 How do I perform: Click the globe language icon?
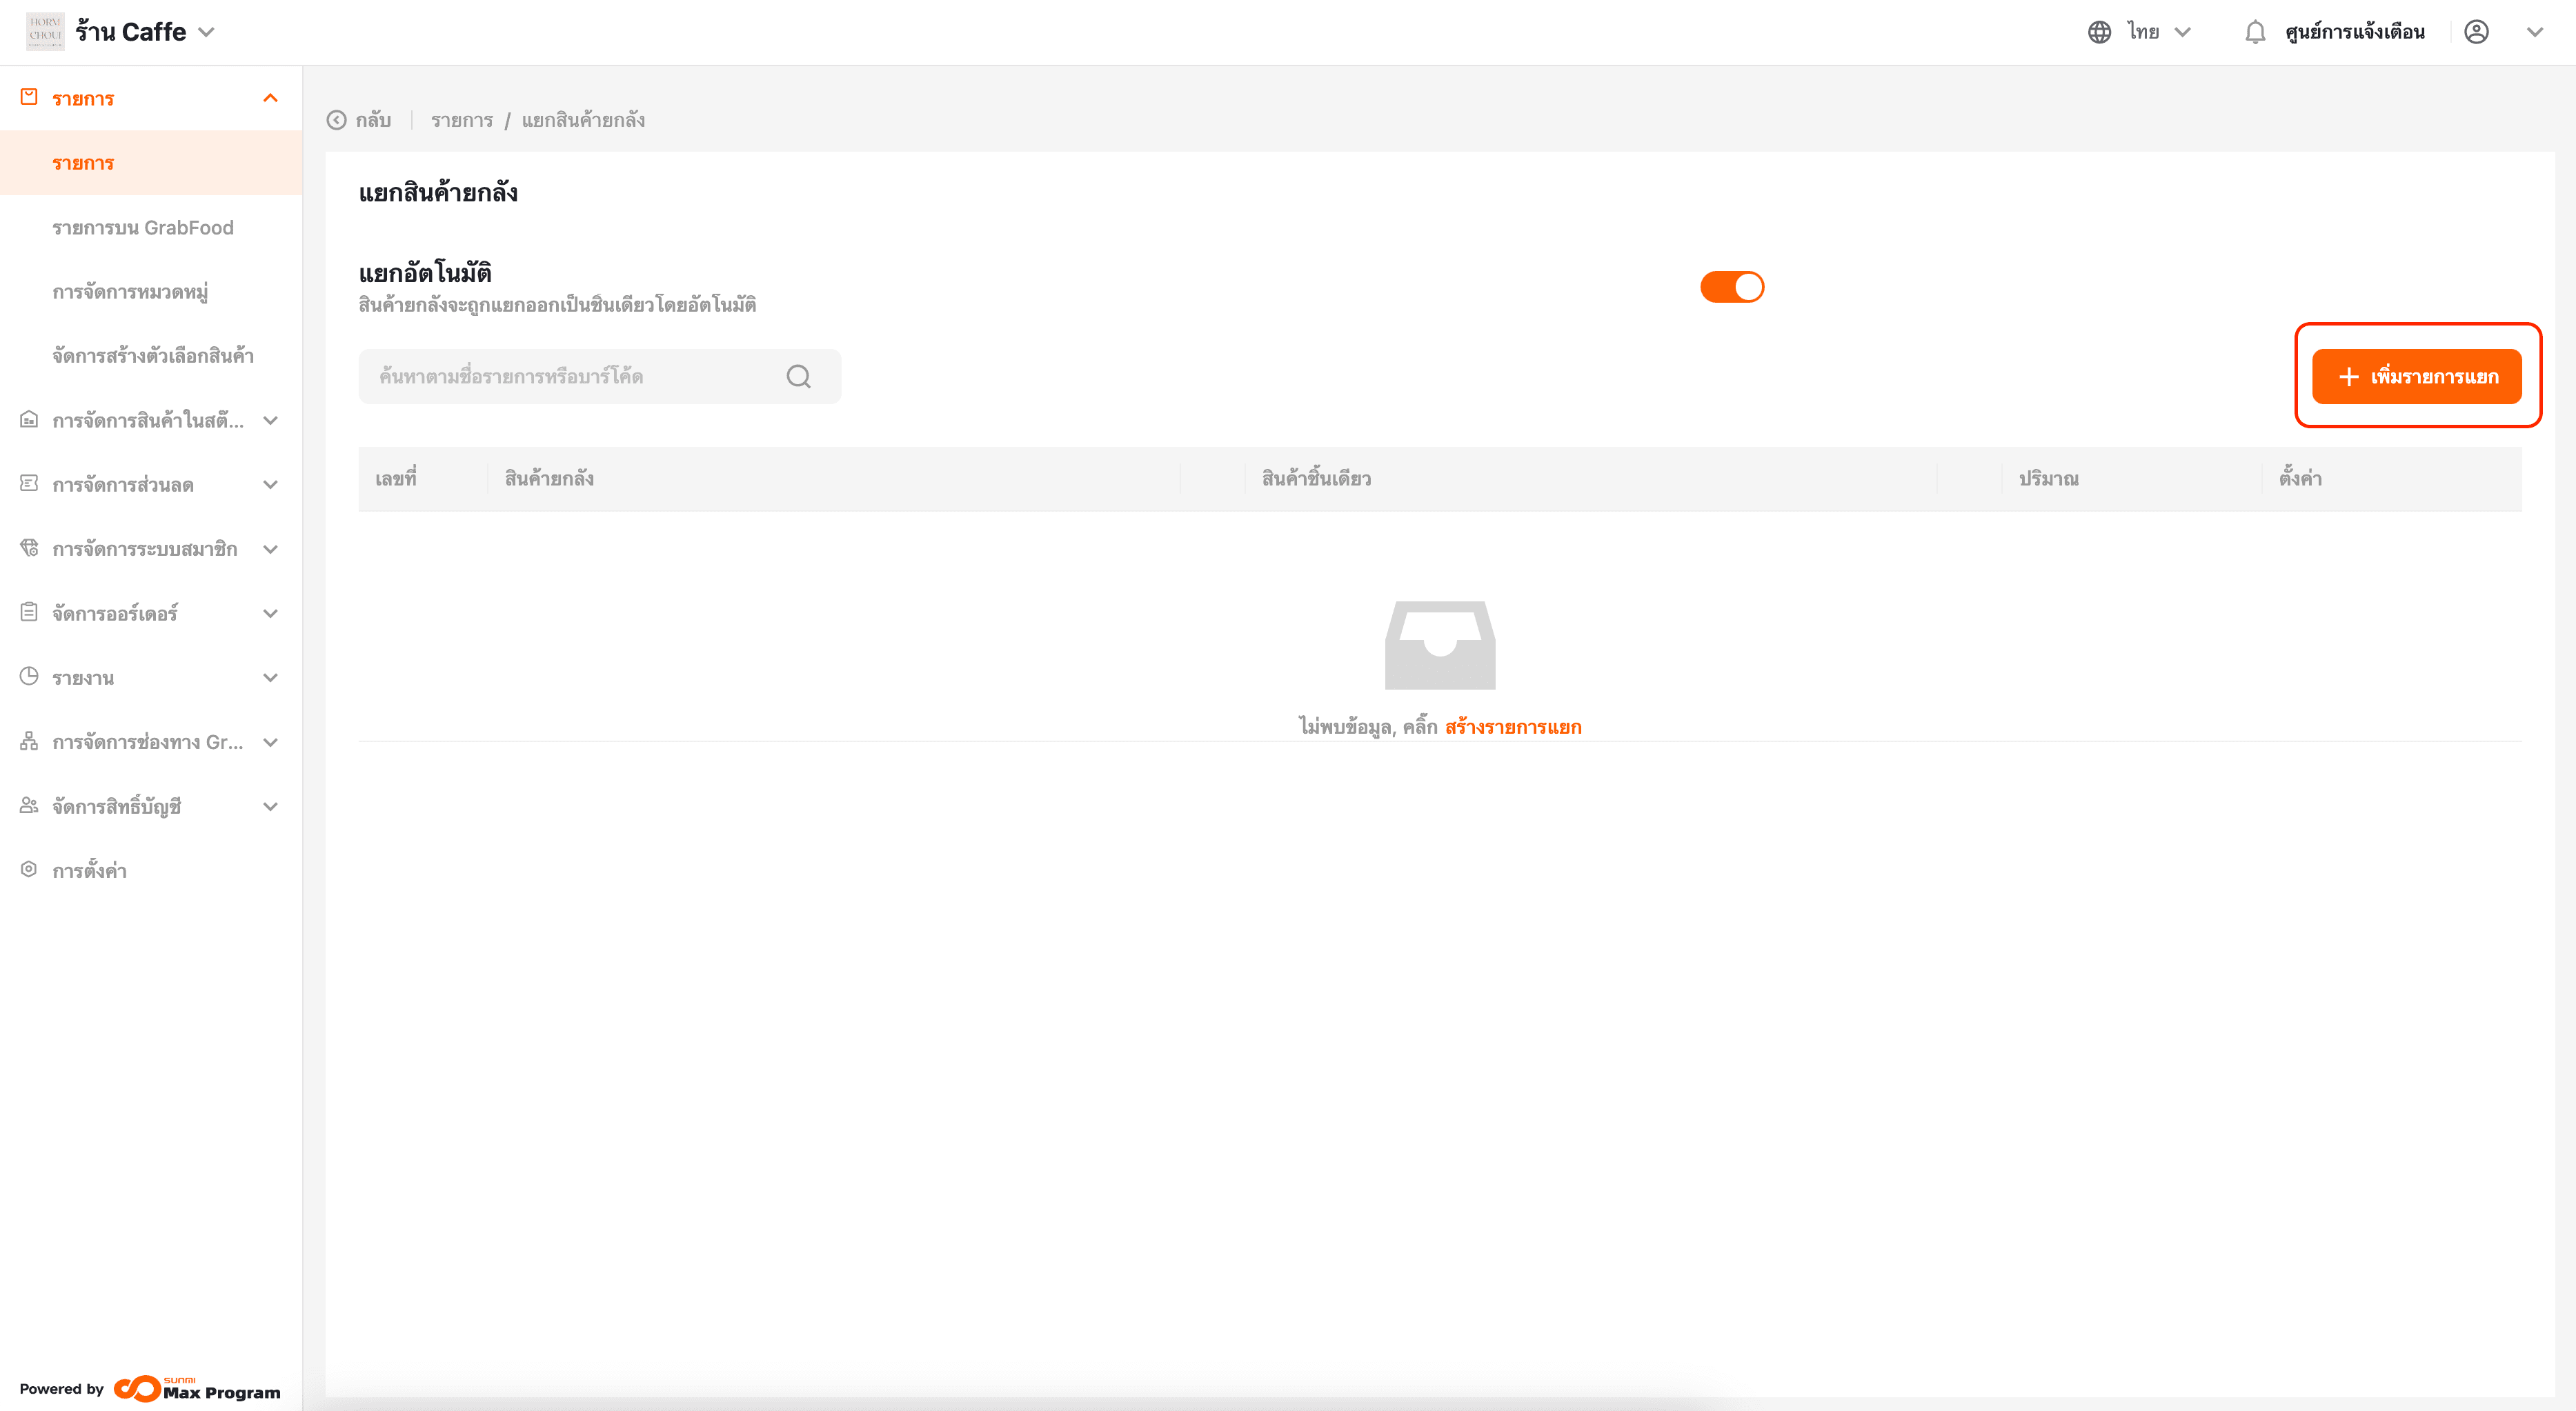click(x=2099, y=32)
